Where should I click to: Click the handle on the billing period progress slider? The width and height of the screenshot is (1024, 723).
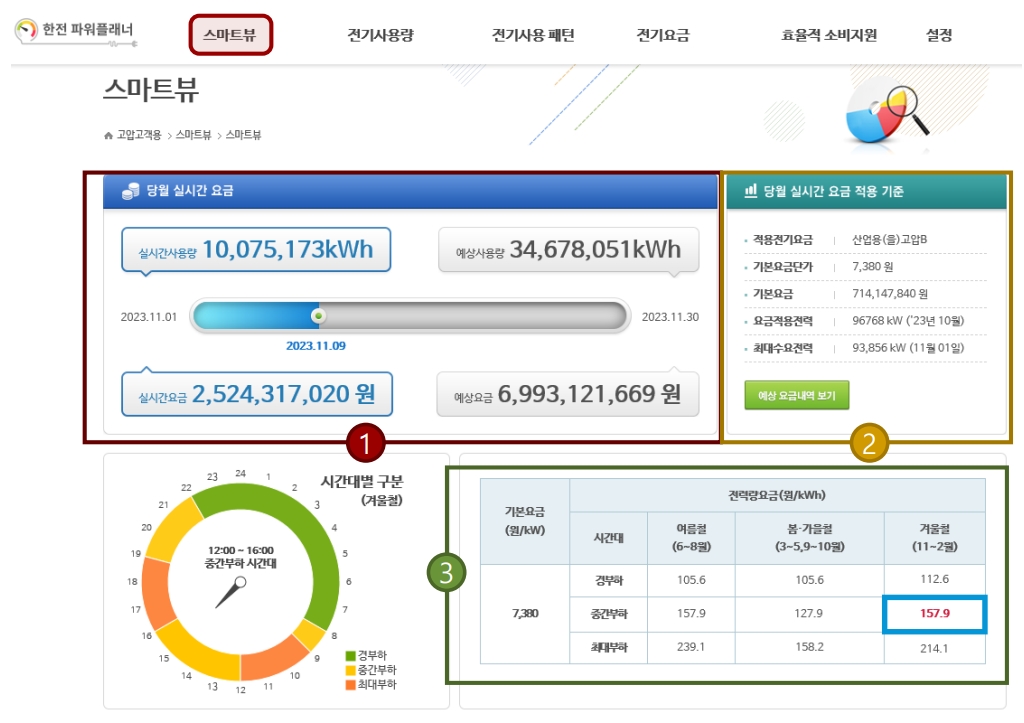click(318, 316)
